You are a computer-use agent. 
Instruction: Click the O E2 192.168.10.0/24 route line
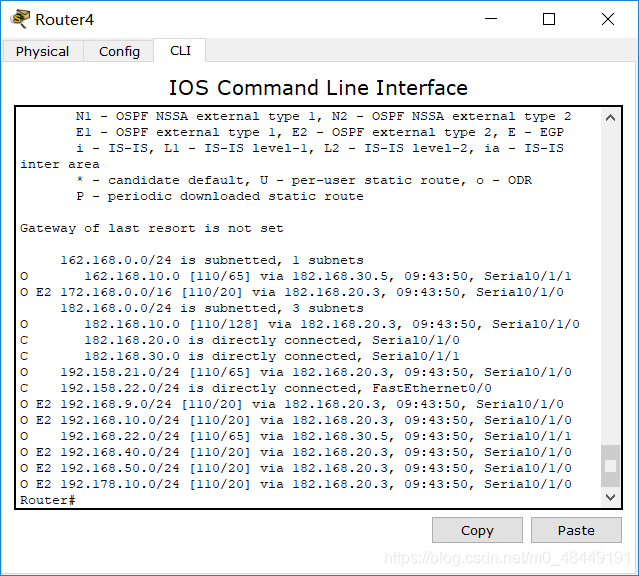296,420
